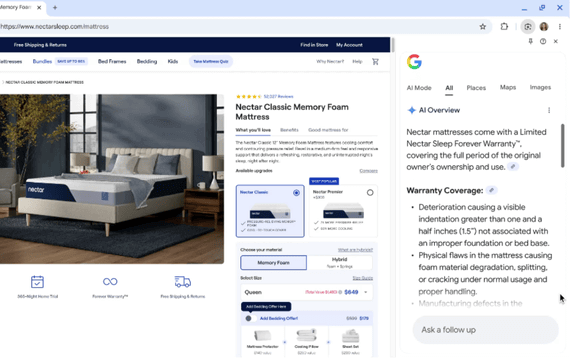
Task: Expand the Queen size dropdown
Action: (306, 292)
